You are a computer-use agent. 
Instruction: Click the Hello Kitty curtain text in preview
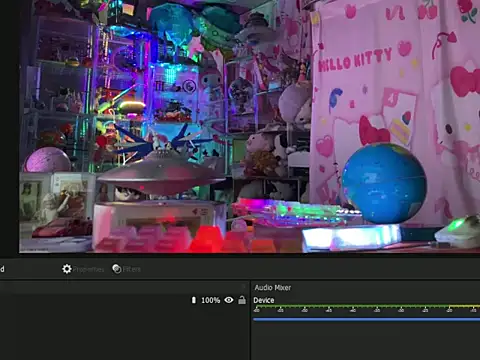[355, 60]
